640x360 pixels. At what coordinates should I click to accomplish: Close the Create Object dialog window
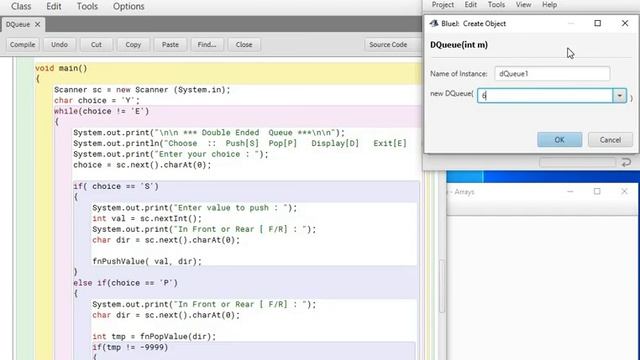click(625, 23)
